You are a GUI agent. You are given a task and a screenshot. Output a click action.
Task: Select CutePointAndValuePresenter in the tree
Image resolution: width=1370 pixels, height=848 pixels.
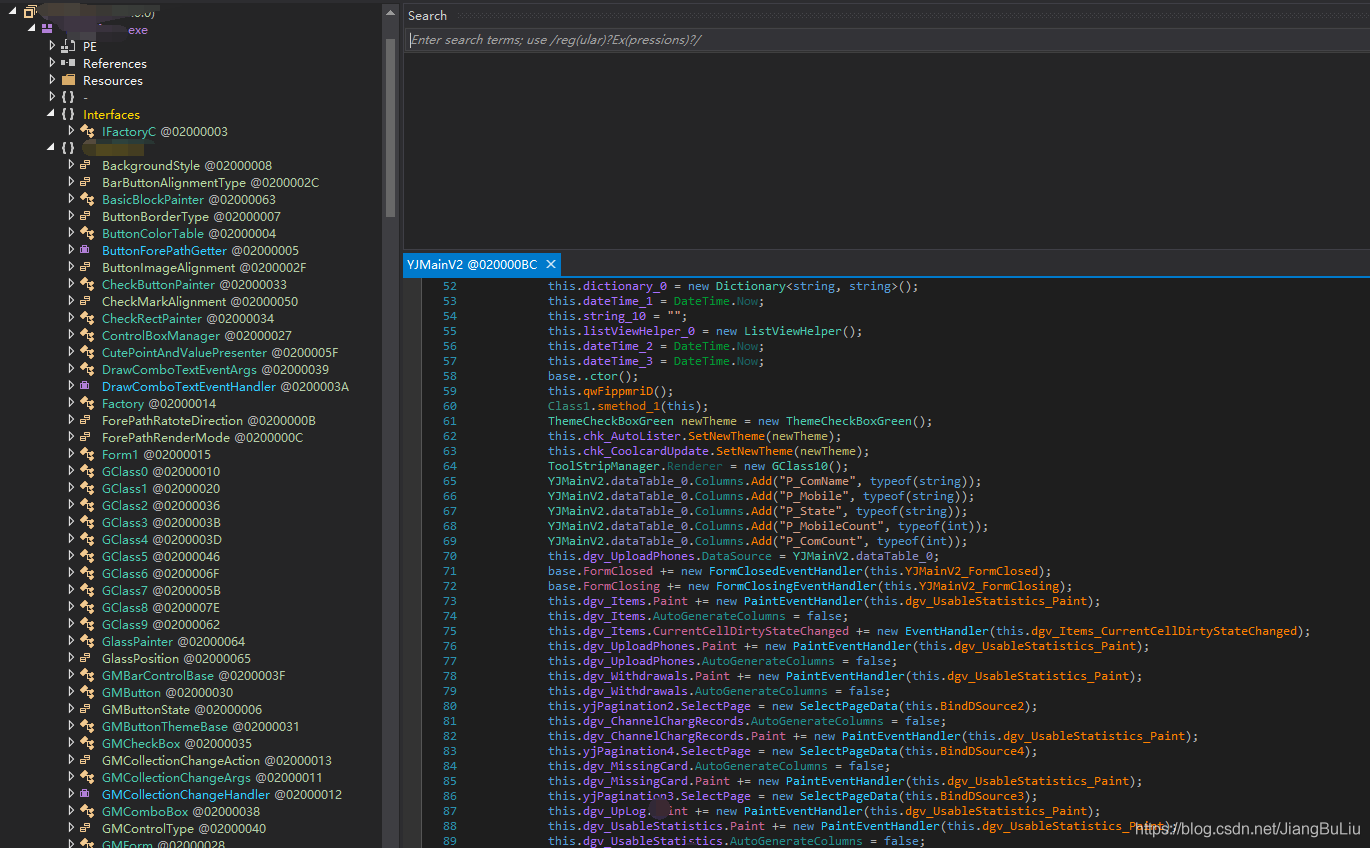point(220,352)
